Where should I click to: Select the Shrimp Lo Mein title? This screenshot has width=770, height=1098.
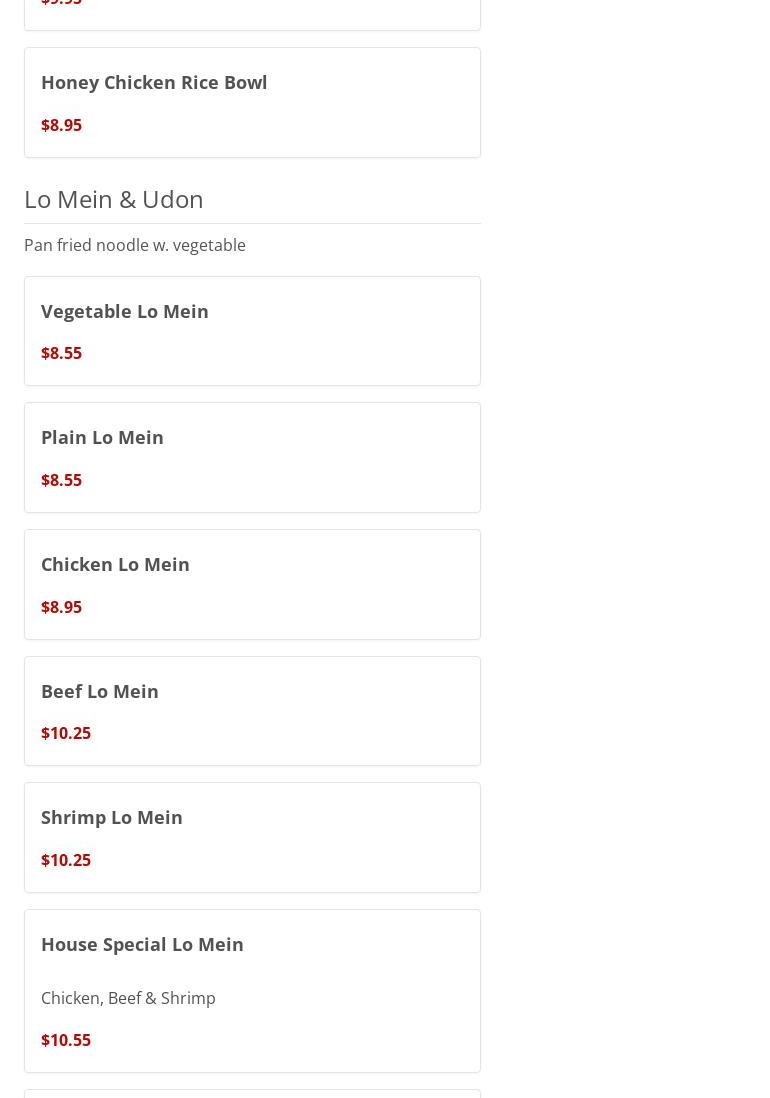(112, 817)
